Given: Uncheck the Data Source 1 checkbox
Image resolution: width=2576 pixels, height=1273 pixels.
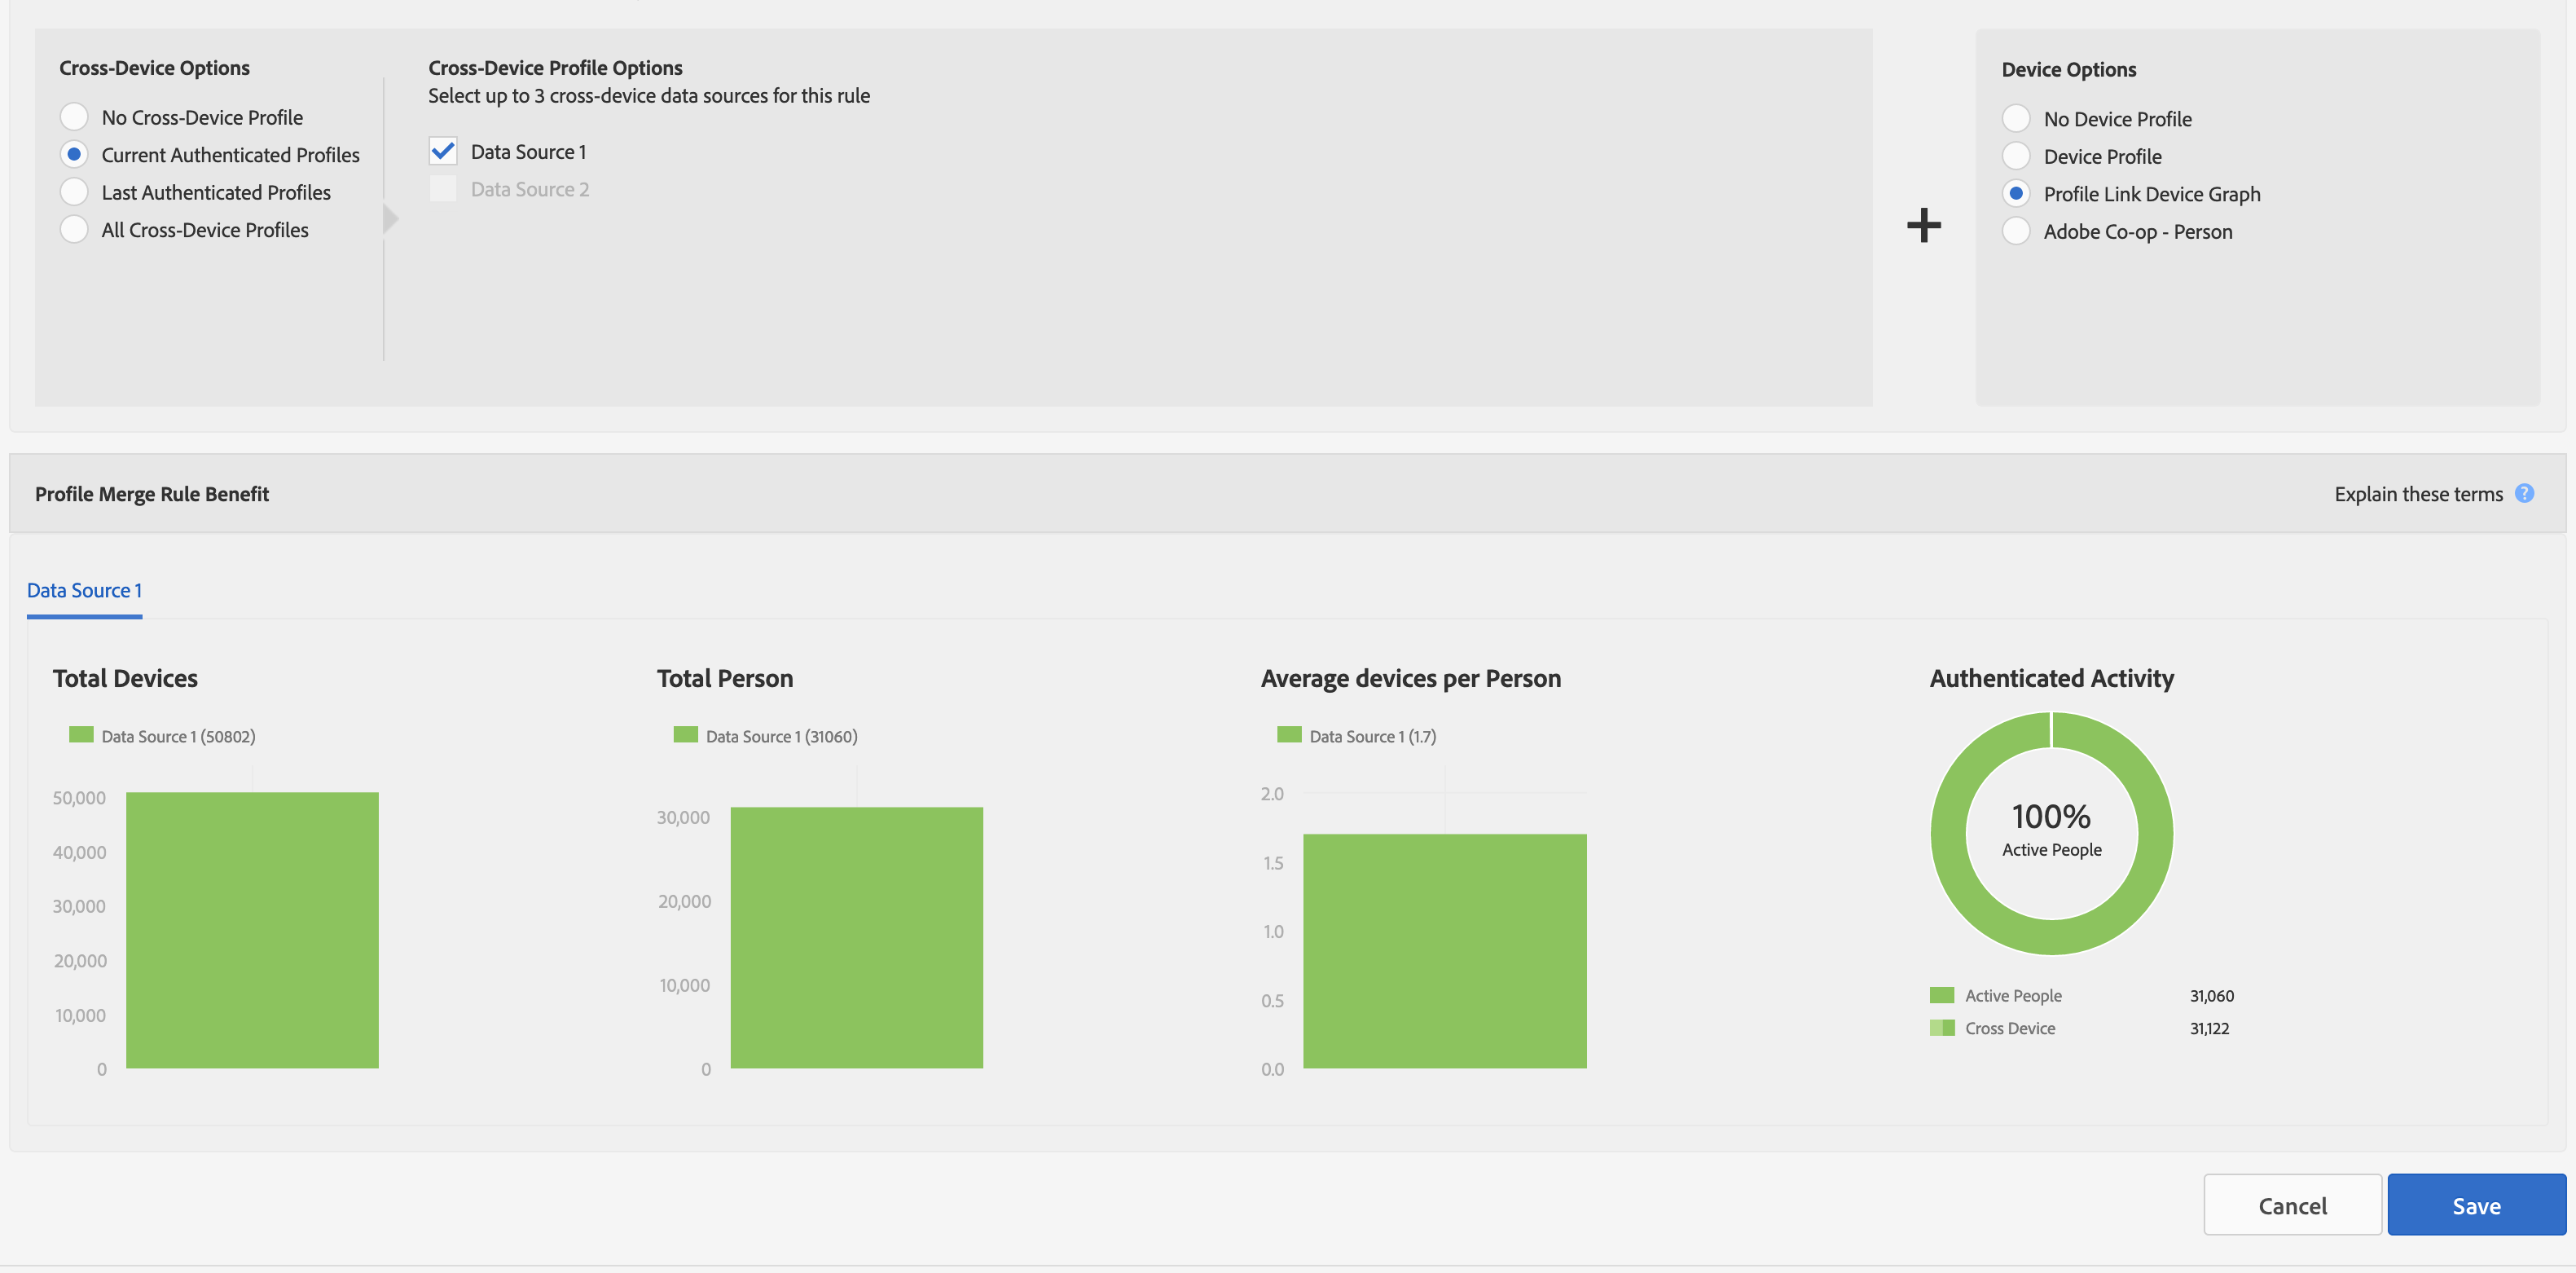Looking at the screenshot, I should click(x=443, y=151).
